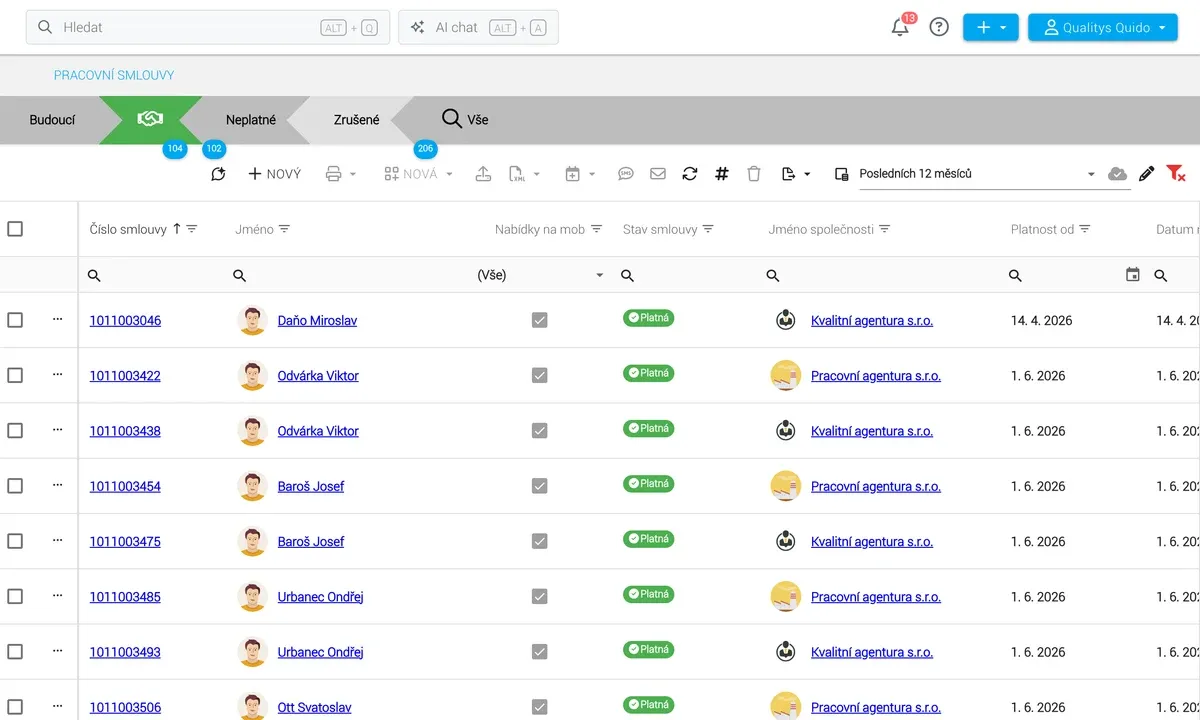Switch to the Neplatné tab

251,120
